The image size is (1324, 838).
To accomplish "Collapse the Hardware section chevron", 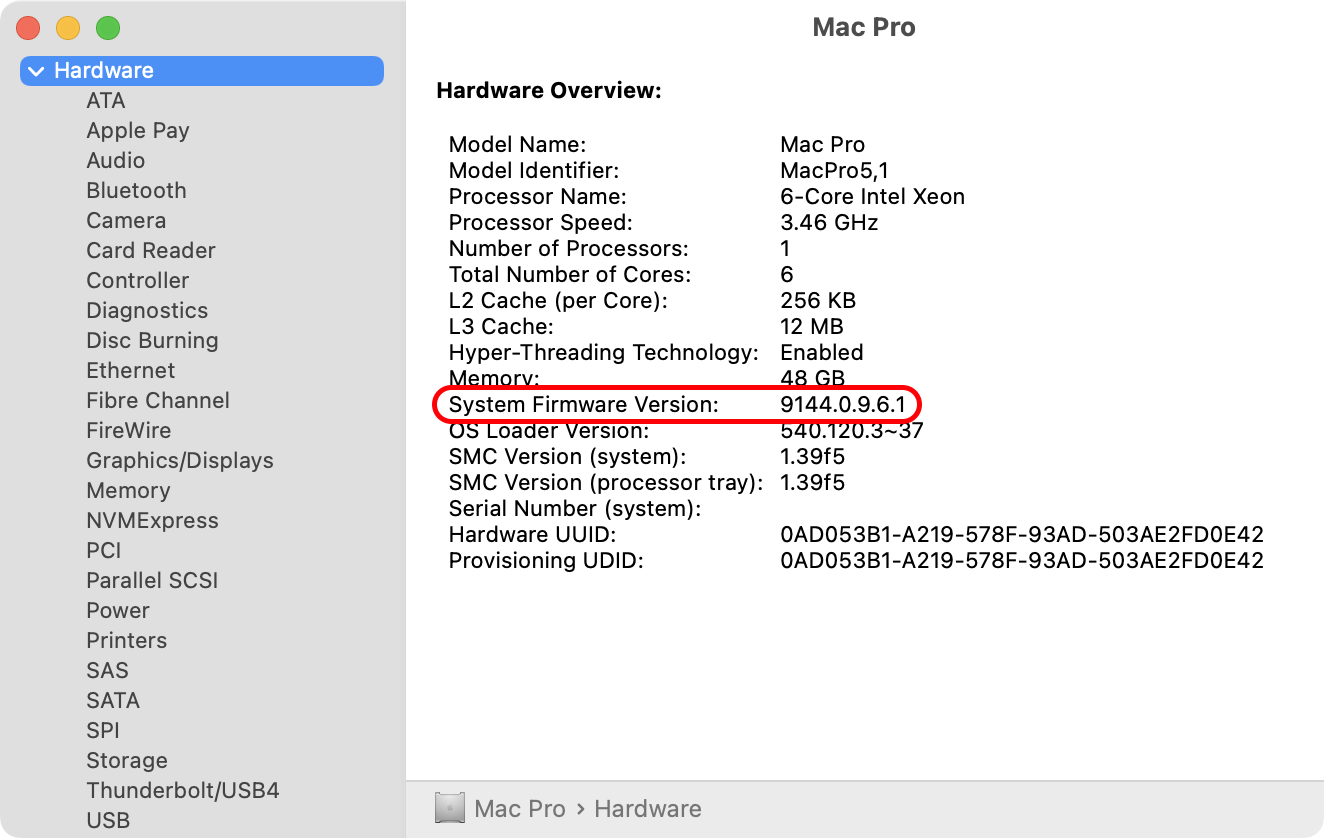I will (37, 71).
